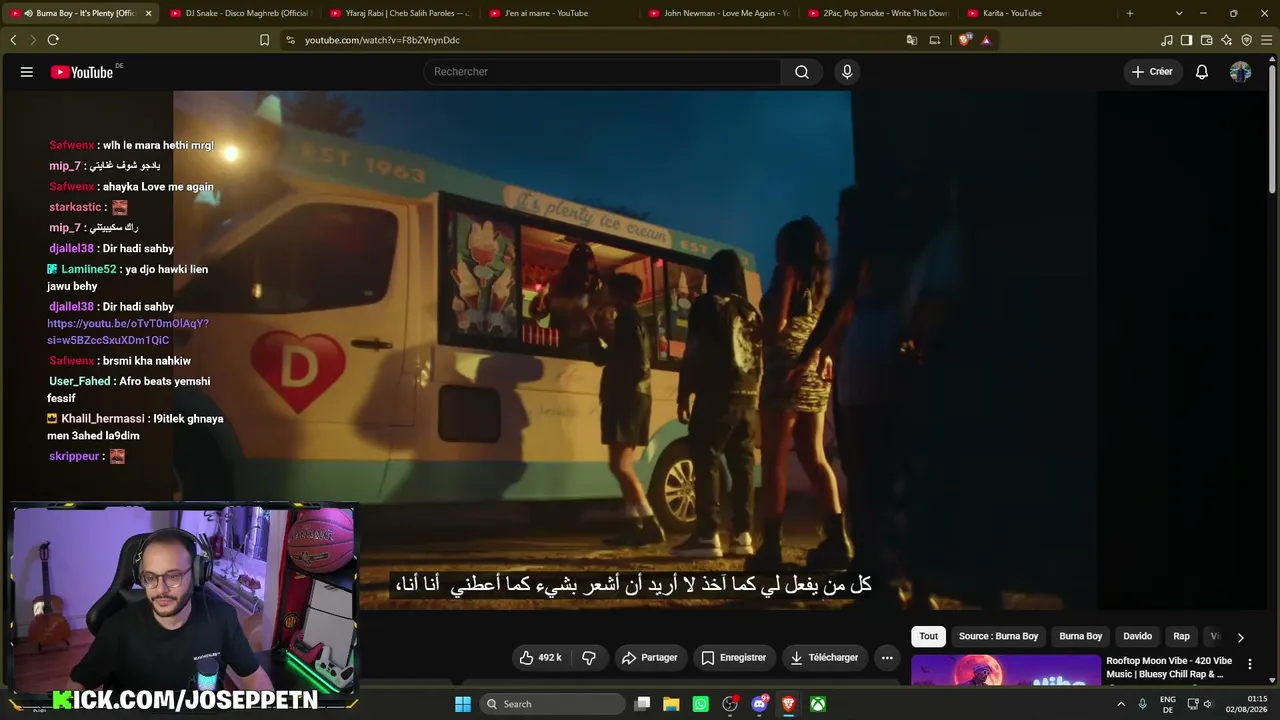Open the browser main menu
The height and width of the screenshot is (720, 1280).
(1267, 40)
